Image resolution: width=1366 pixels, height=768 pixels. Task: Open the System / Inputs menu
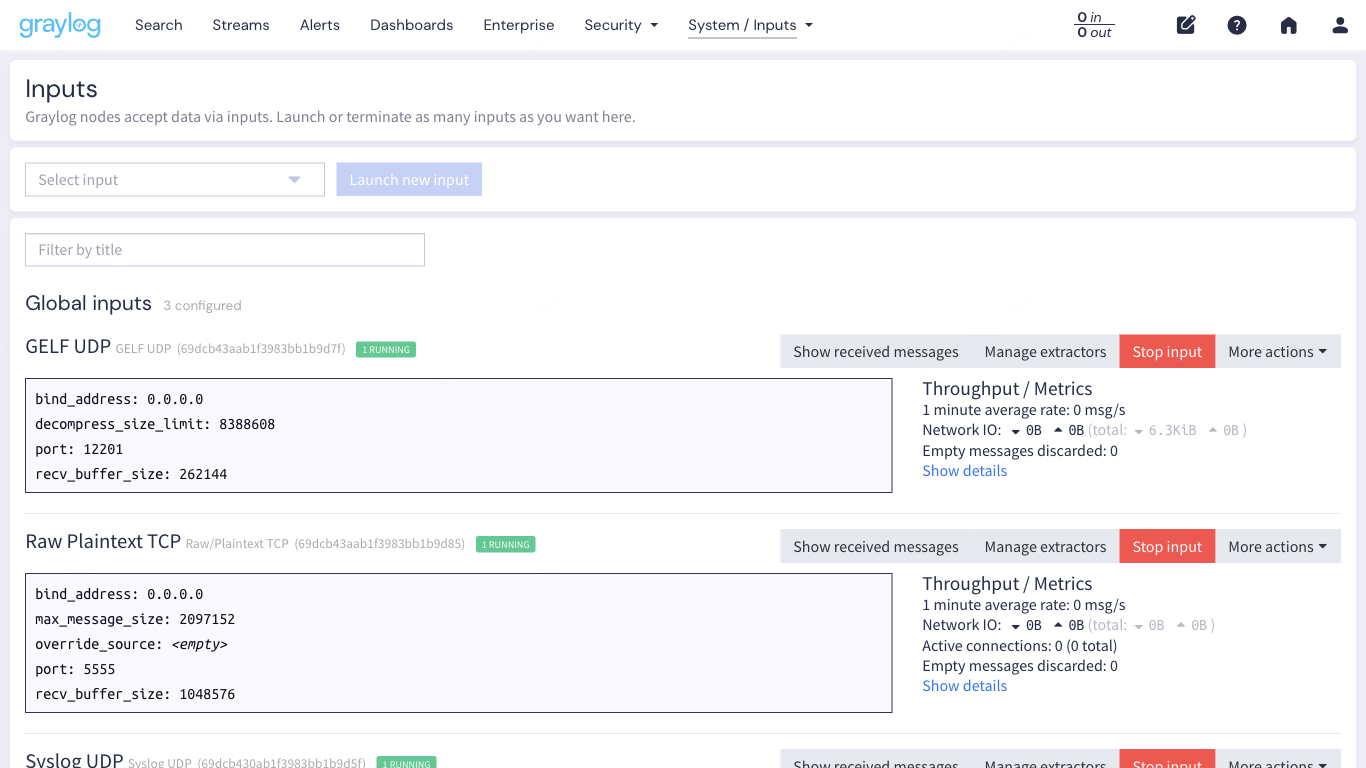pos(750,25)
